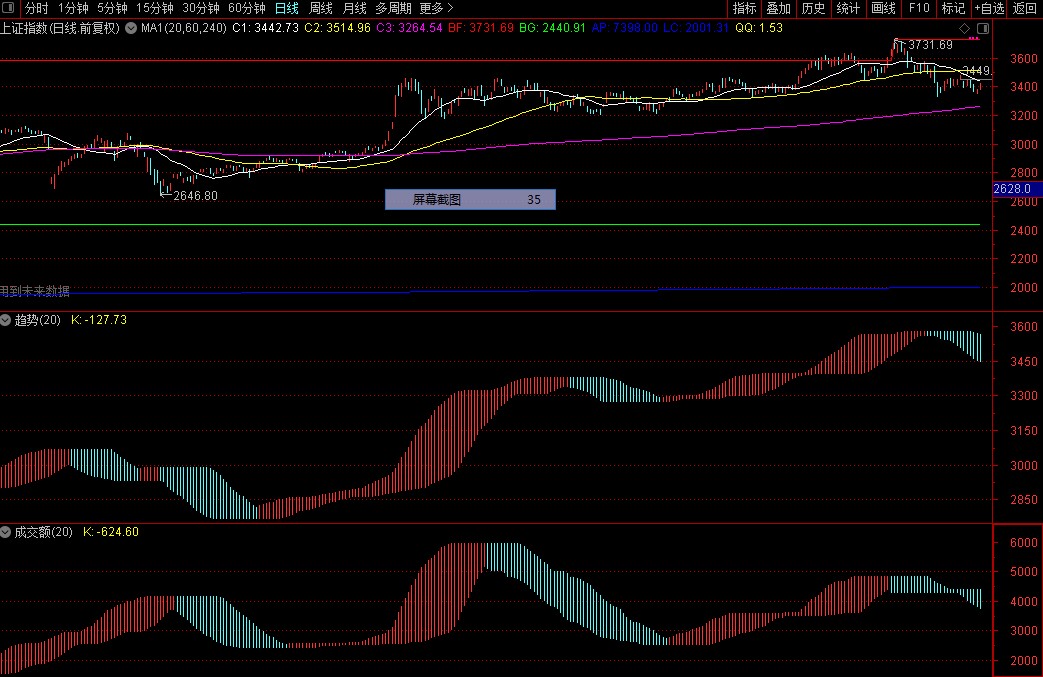1043x677 pixels.
Task: Click the 2646.80 low price label
Action: (195, 196)
